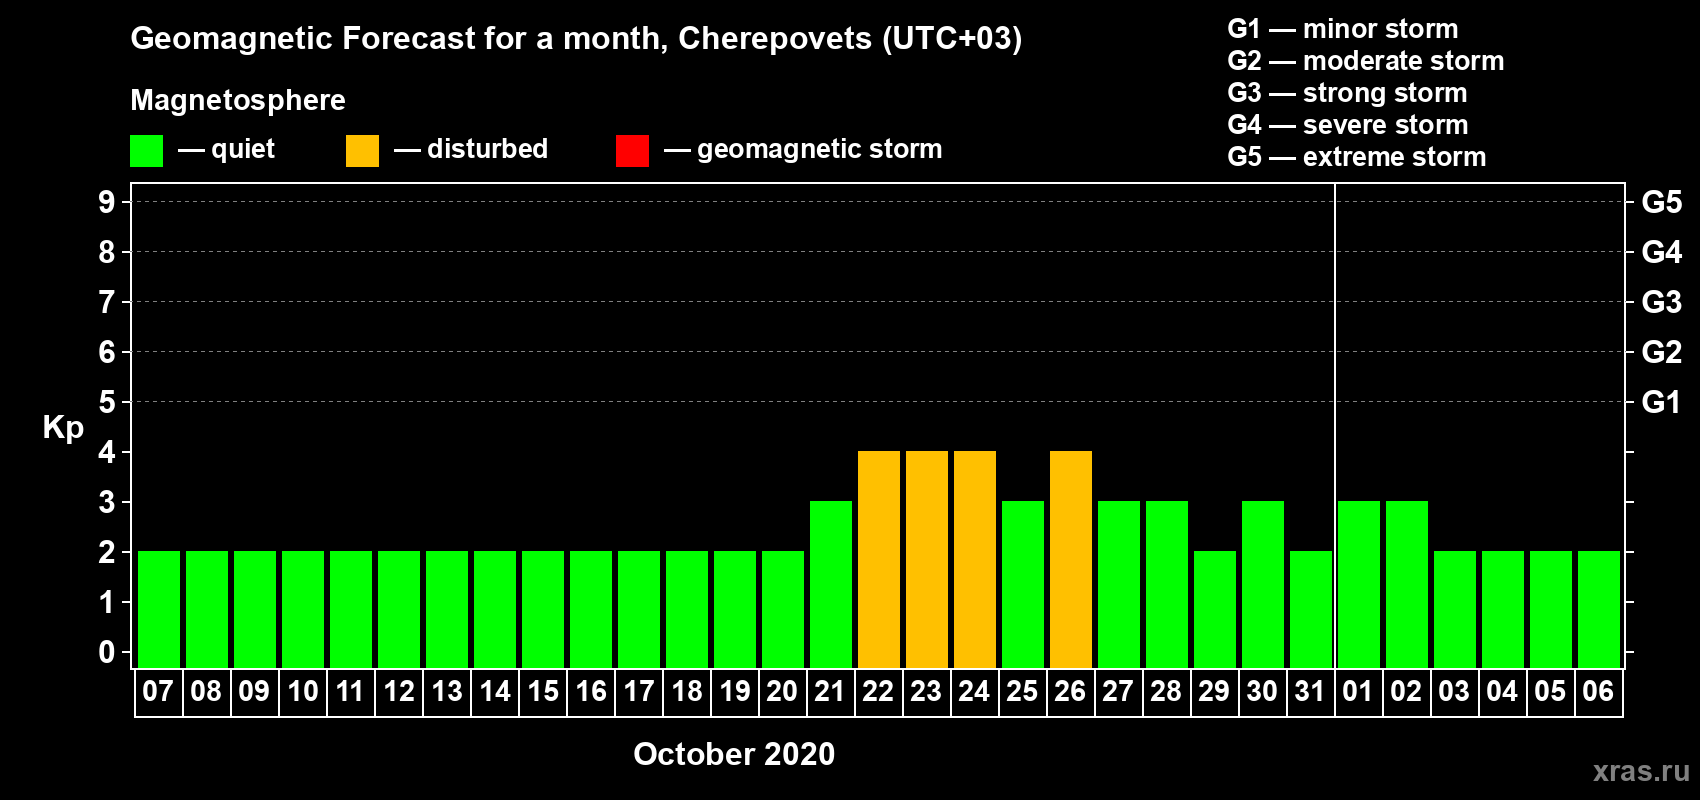Select the green bar for October 28
Image resolution: width=1700 pixels, height=800 pixels.
(1167, 584)
